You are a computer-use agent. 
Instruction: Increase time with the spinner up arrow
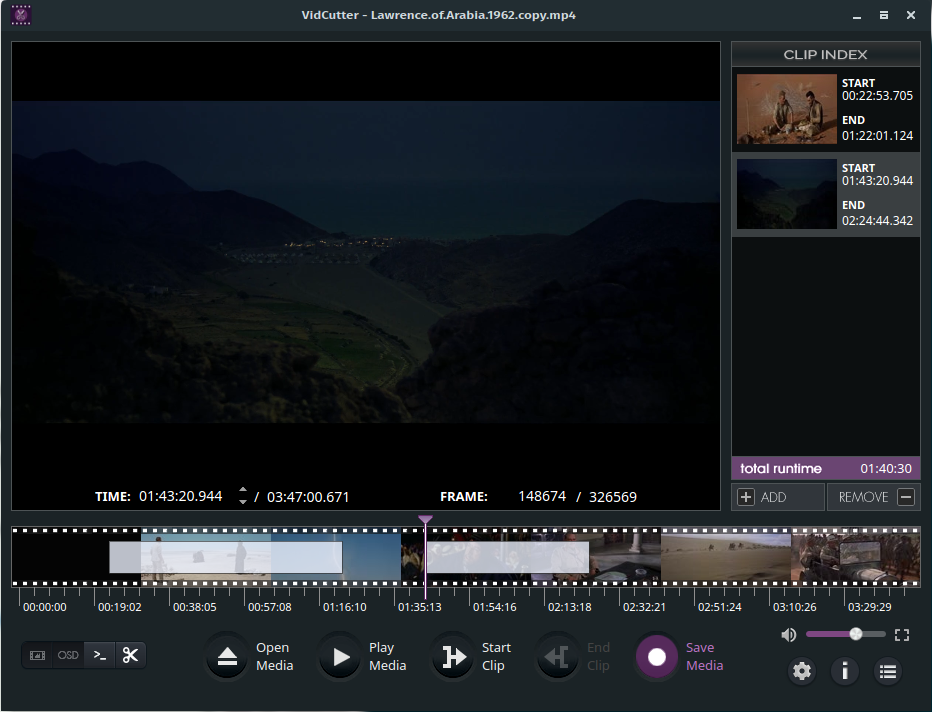[243, 490]
